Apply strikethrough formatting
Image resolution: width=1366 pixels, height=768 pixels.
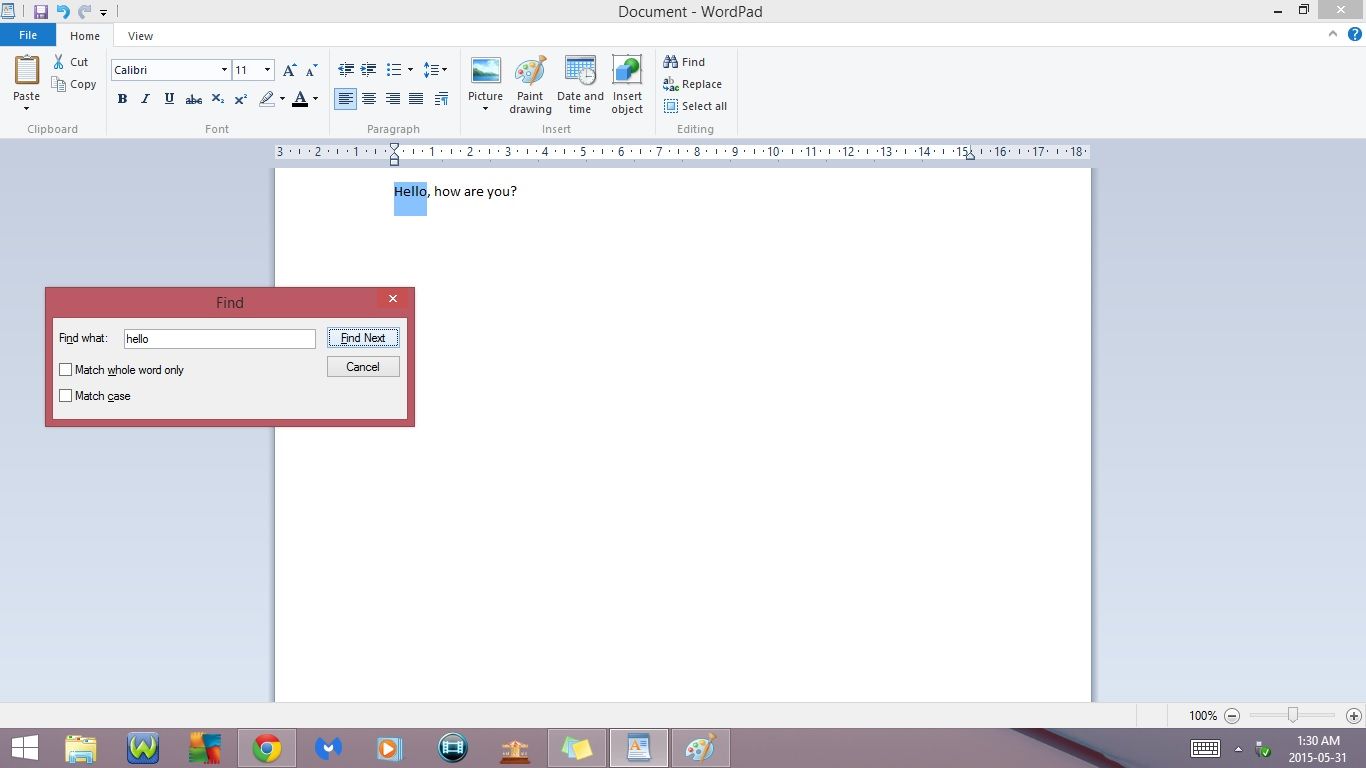point(193,99)
